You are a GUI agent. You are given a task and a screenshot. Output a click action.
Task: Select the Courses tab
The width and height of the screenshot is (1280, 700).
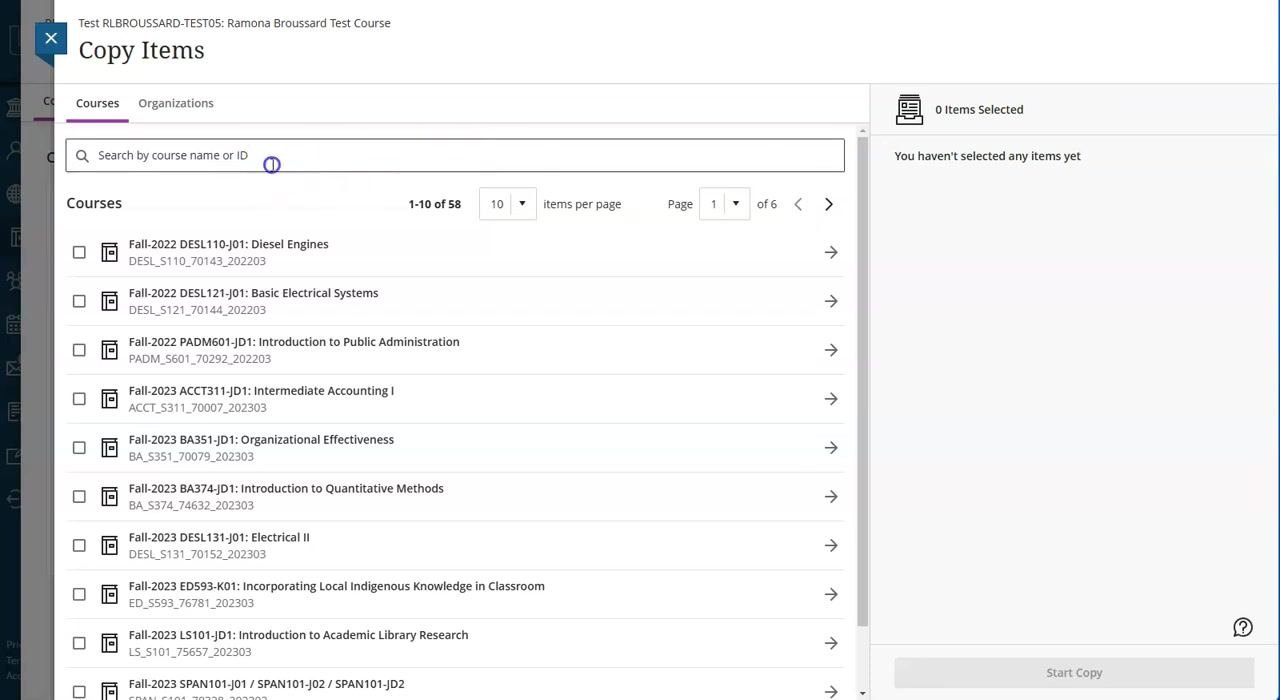click(x=97, y=103)
